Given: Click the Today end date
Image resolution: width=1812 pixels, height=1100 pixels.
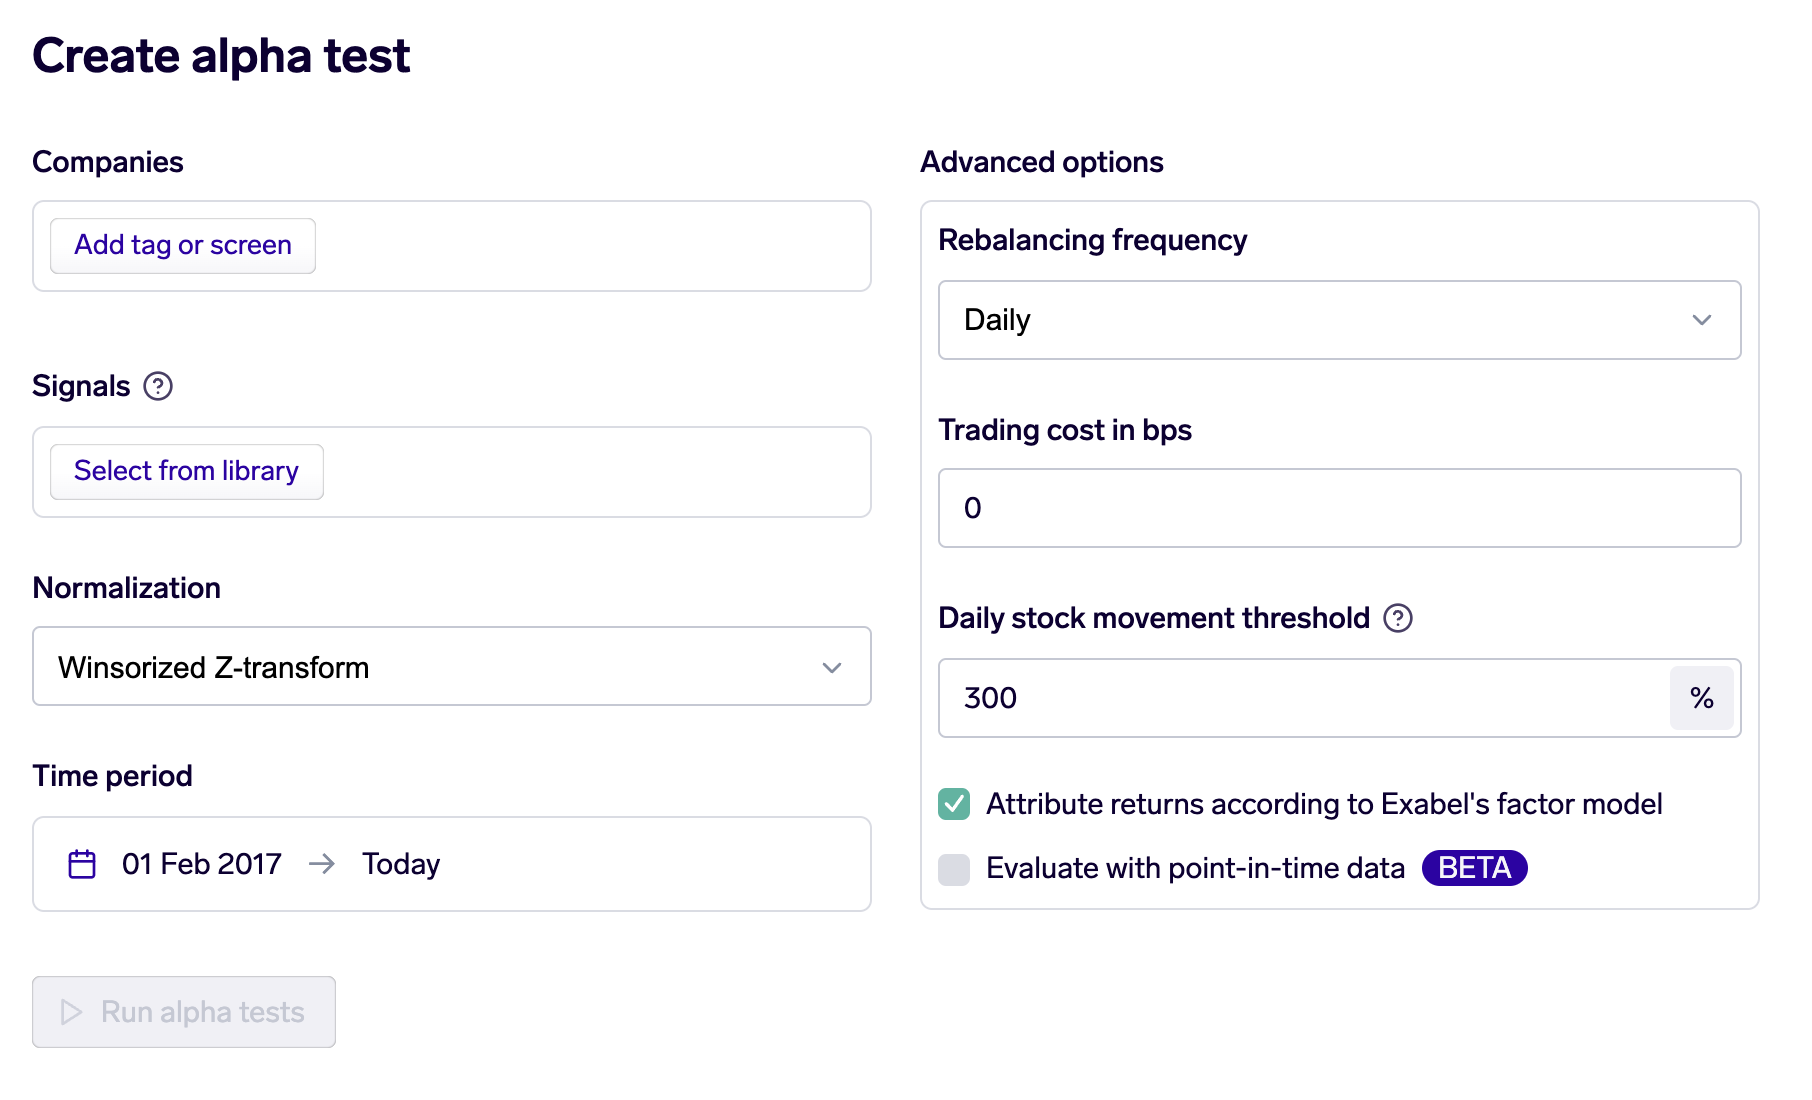Looking at the screenshot, I should pos(401,864).
